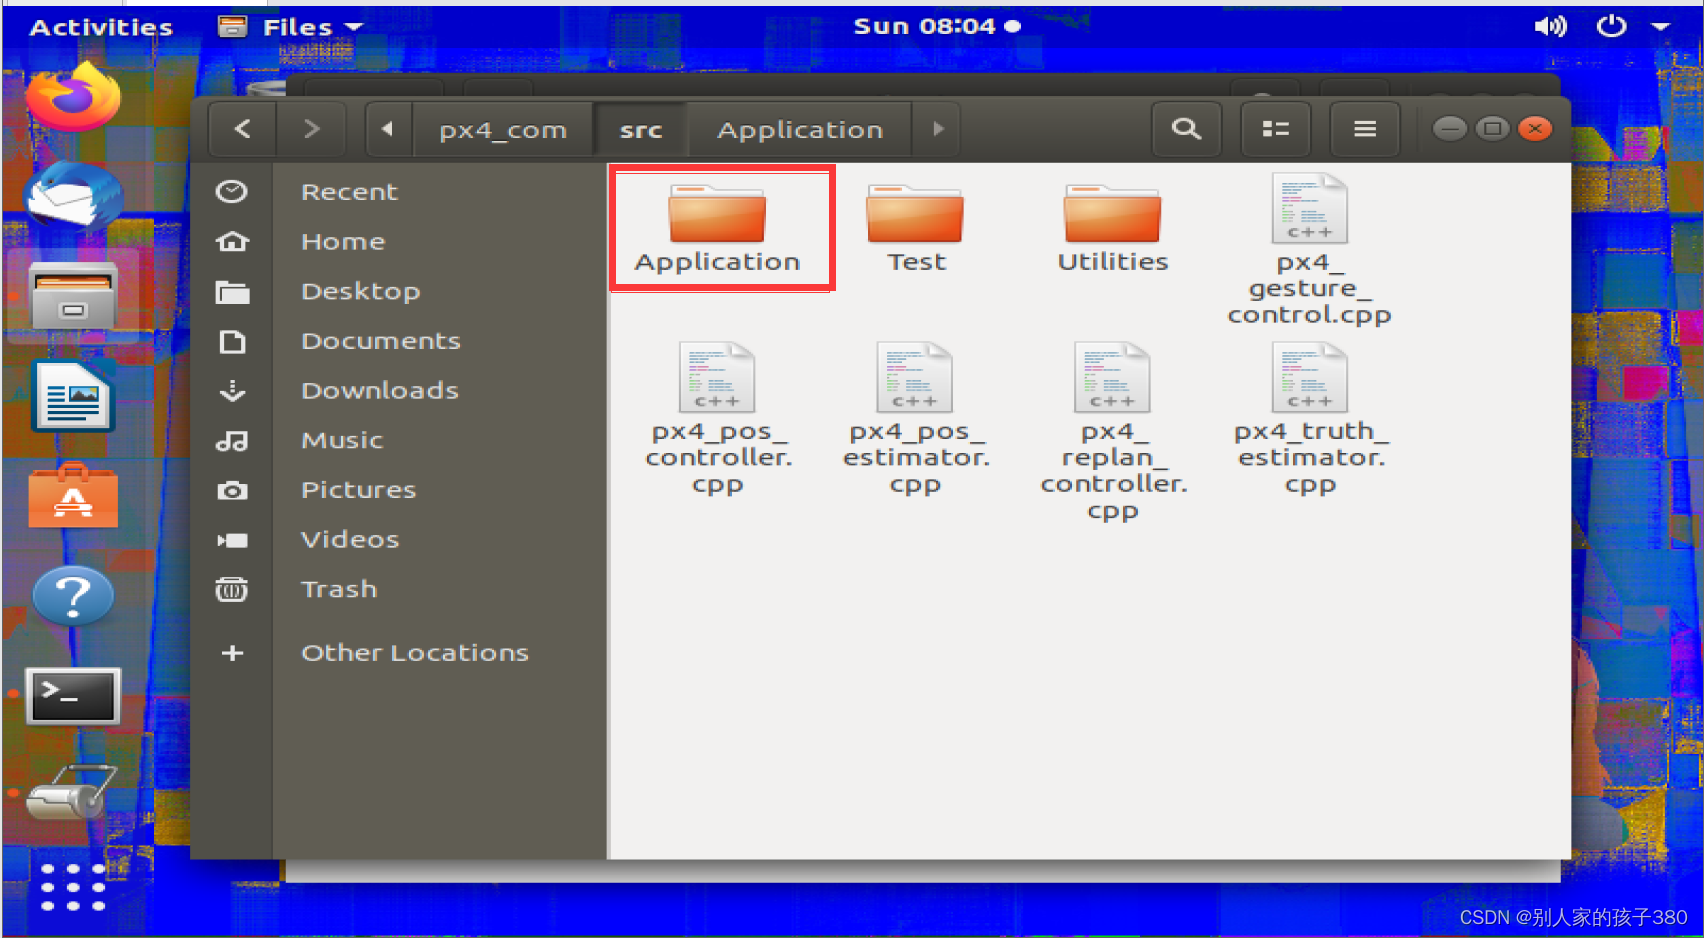Select the src path segment

point(641,130)
